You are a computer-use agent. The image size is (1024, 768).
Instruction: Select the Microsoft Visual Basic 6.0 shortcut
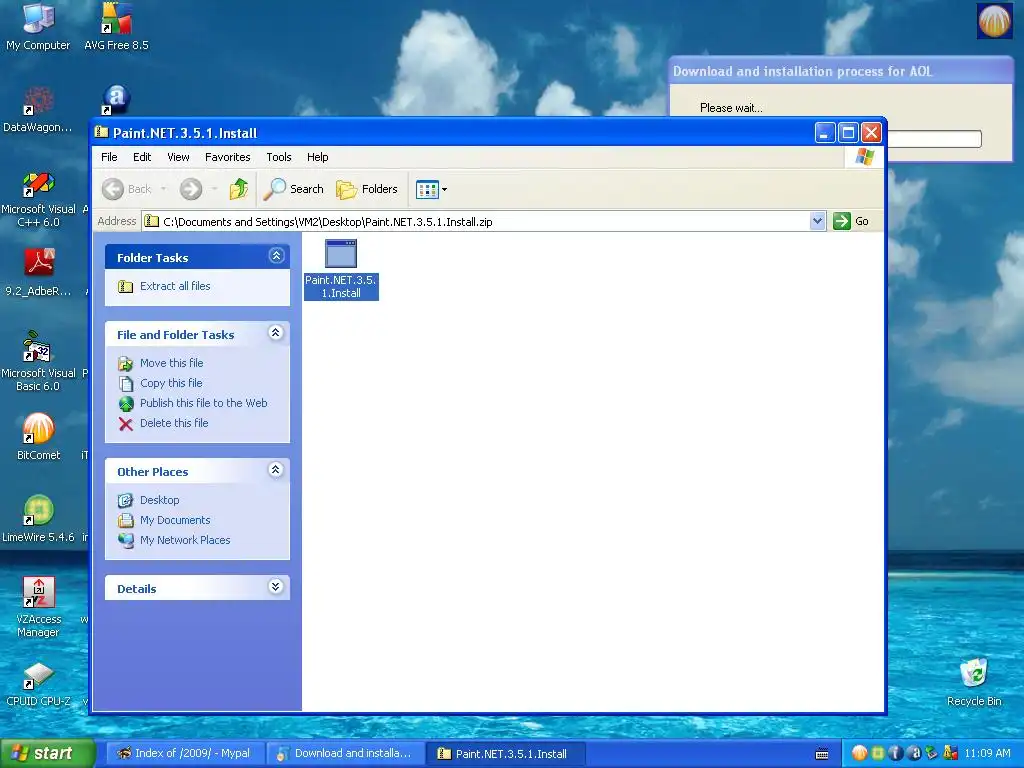[x=38, y=360]
